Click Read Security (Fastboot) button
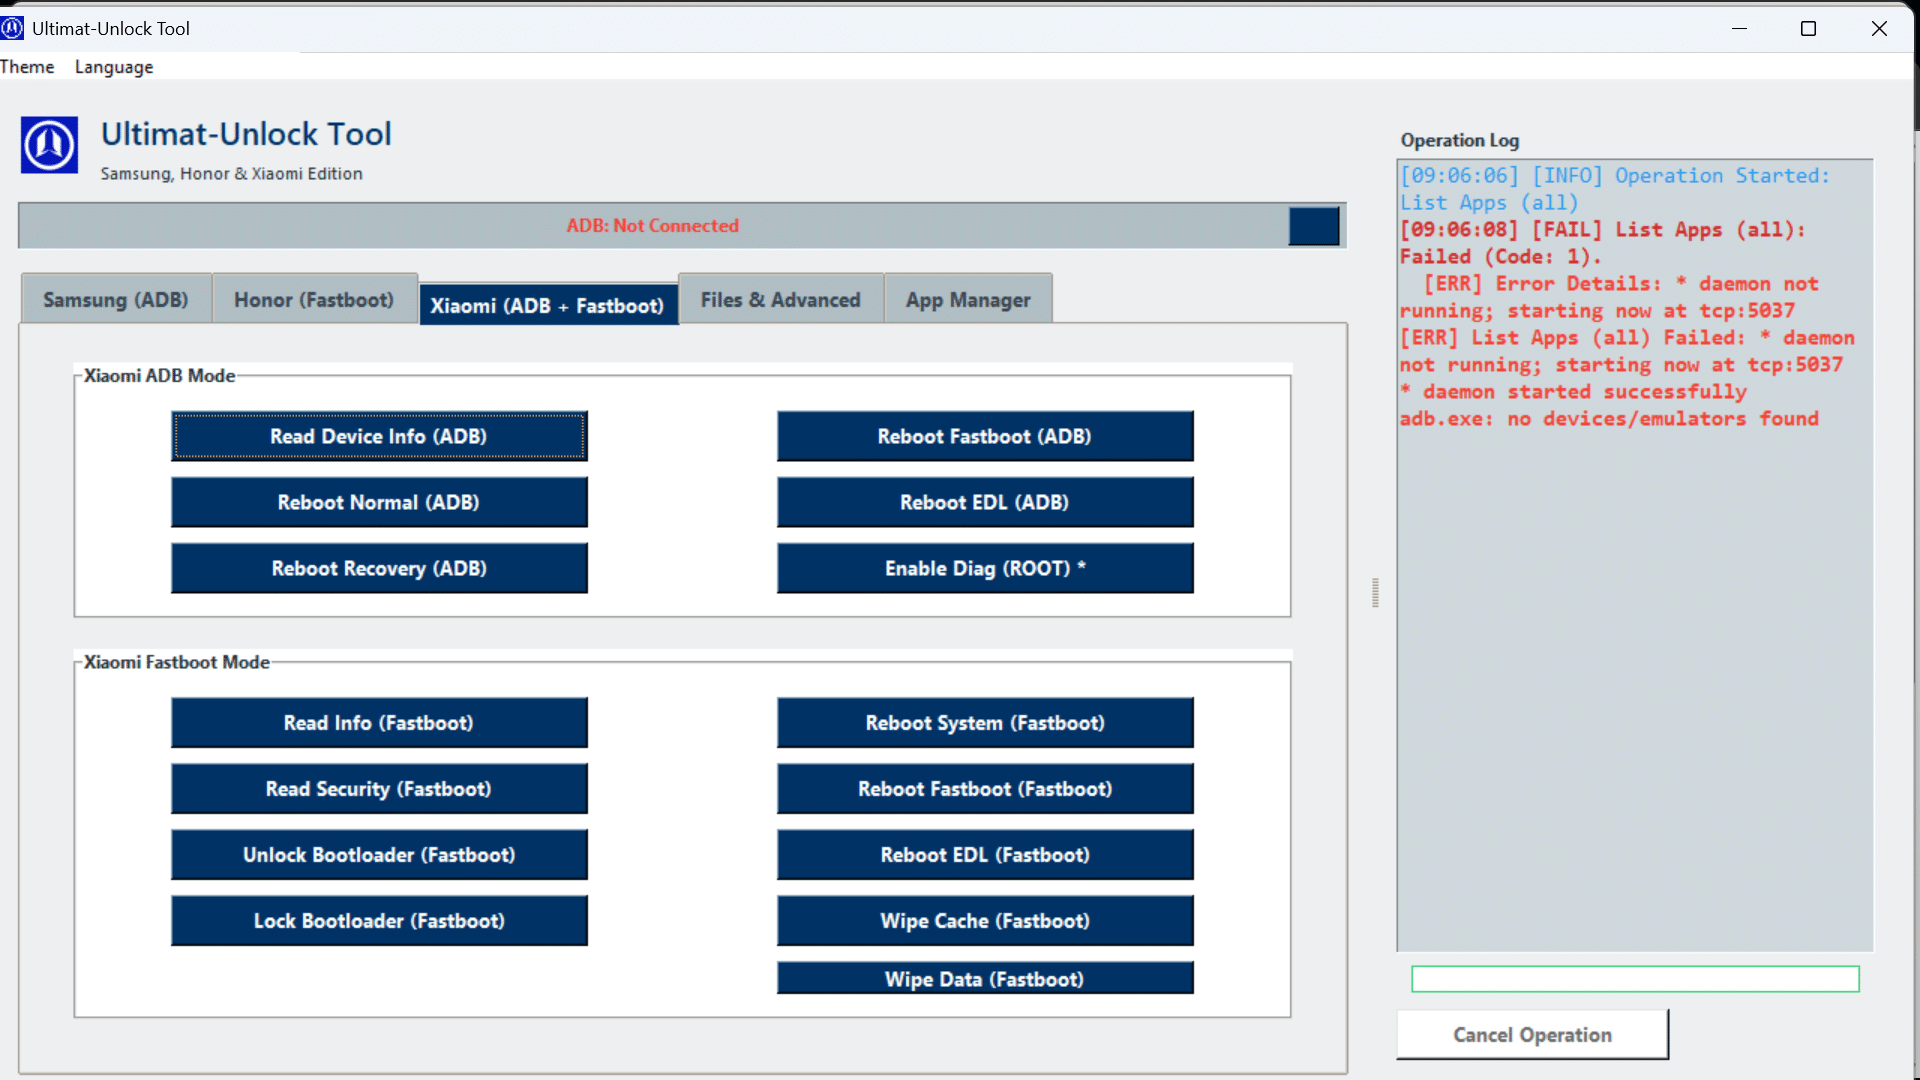The image size is (1920, 1080). [x=379, y=789]
